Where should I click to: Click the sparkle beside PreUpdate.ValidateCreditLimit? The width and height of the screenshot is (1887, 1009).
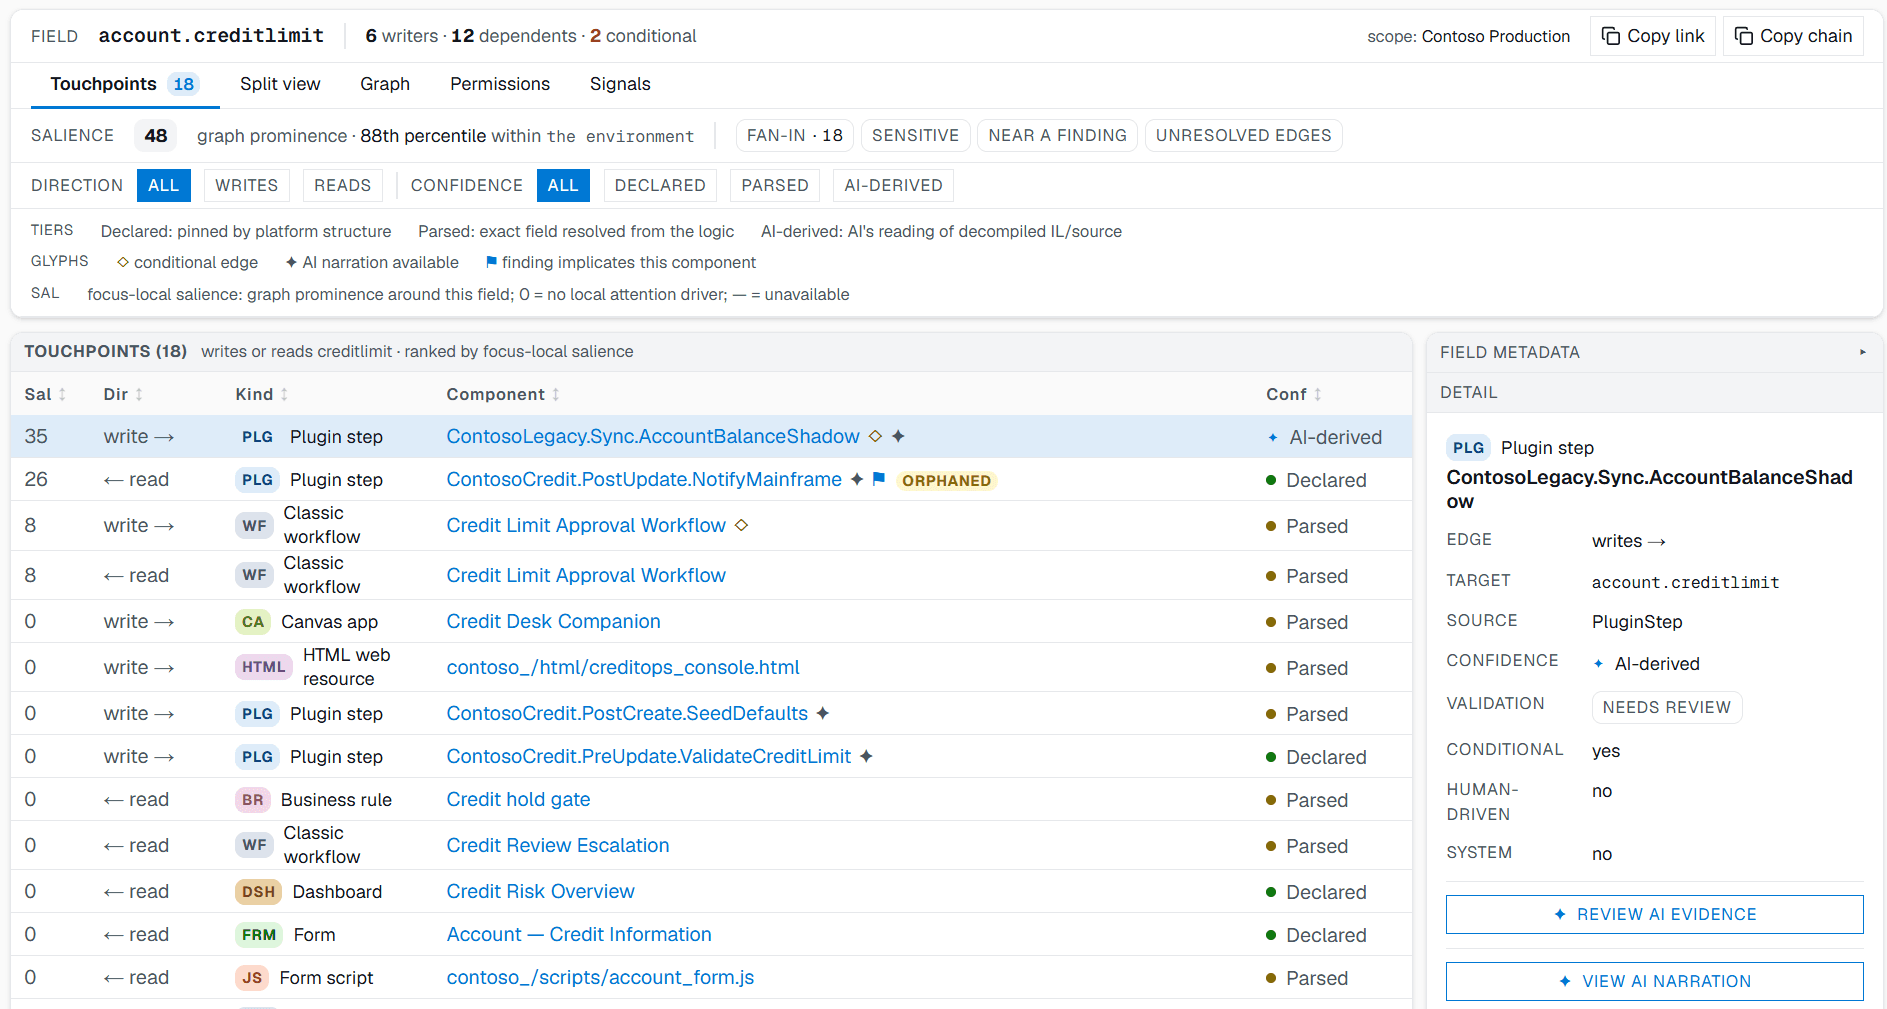[x=866, y=756]
